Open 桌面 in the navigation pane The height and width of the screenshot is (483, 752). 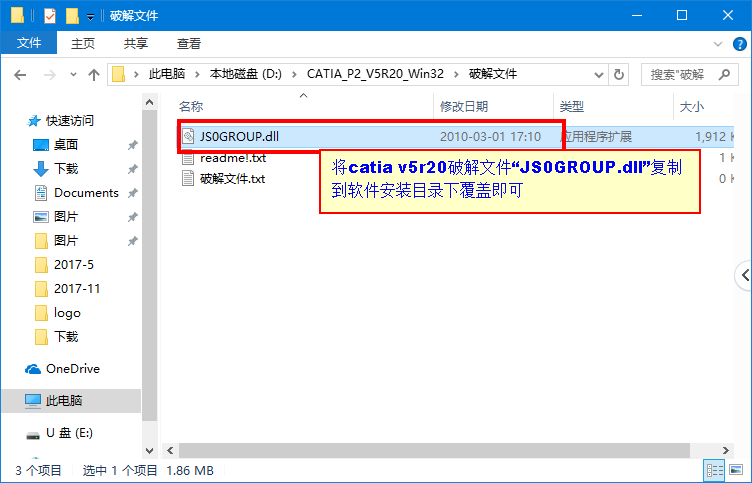[66, 144]
